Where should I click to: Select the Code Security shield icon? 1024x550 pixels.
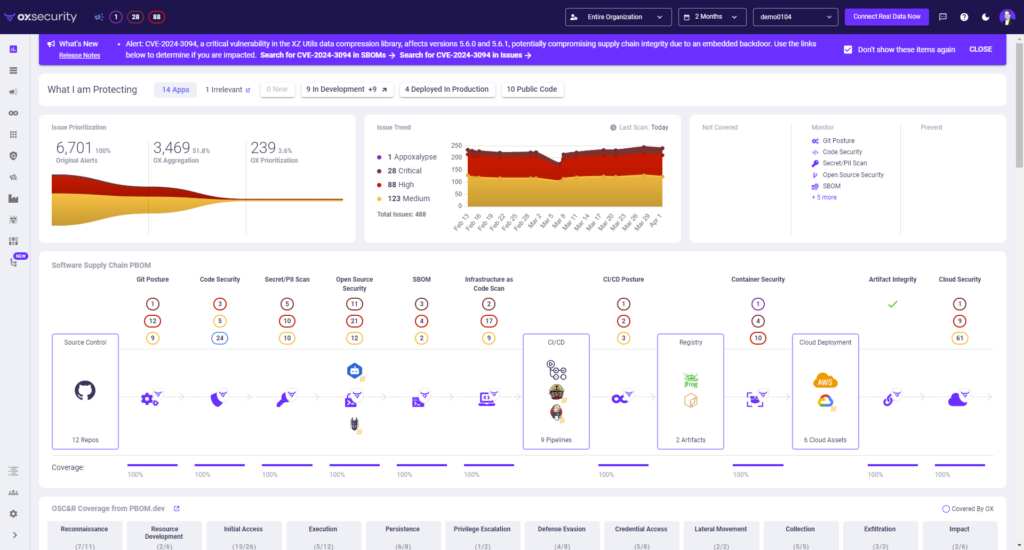[x=218, y=398]
